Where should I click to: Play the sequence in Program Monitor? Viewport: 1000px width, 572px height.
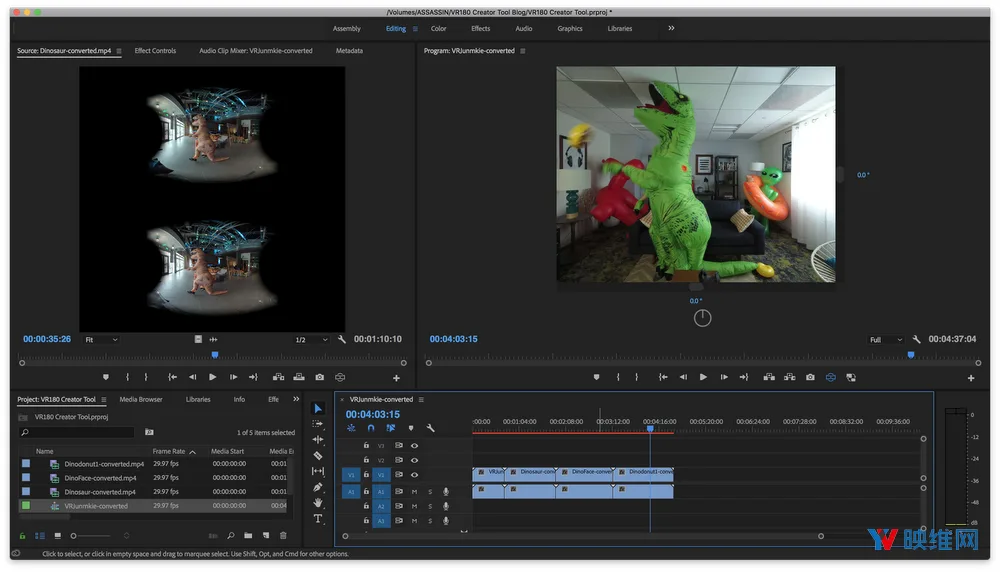coord(703,378)
